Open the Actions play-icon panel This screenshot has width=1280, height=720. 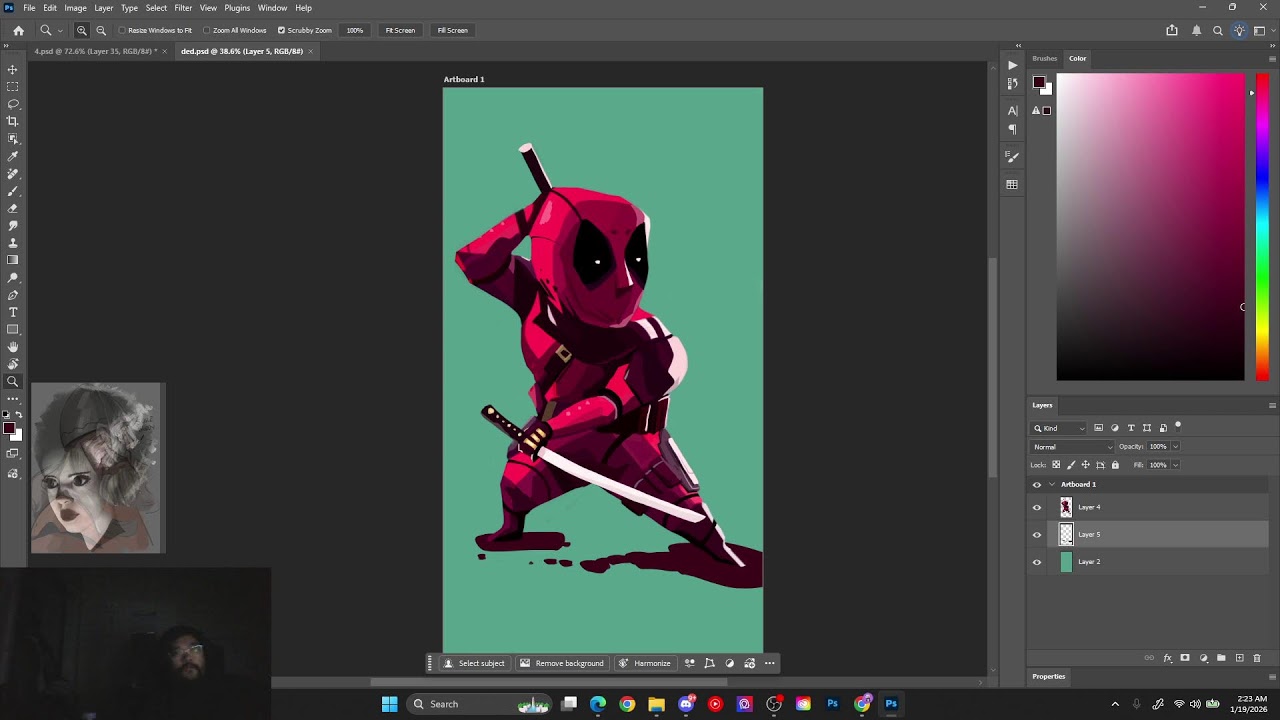coord(1012,66)
